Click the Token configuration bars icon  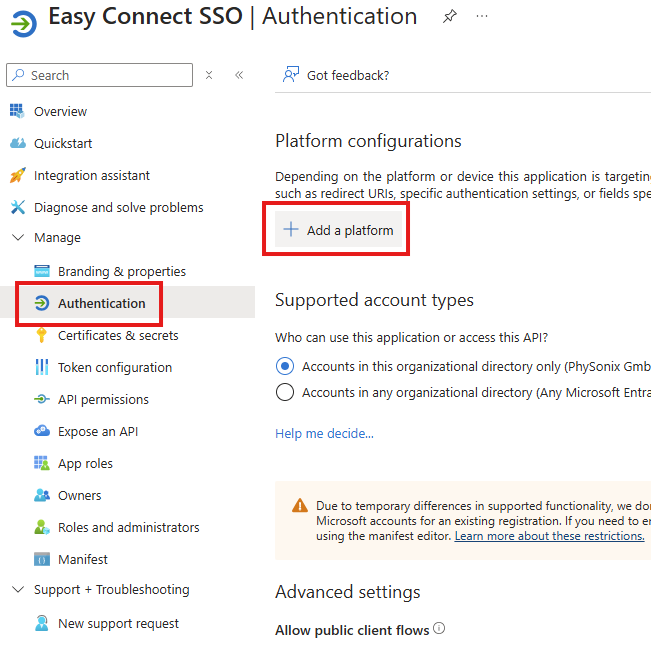tap(42, 367)
